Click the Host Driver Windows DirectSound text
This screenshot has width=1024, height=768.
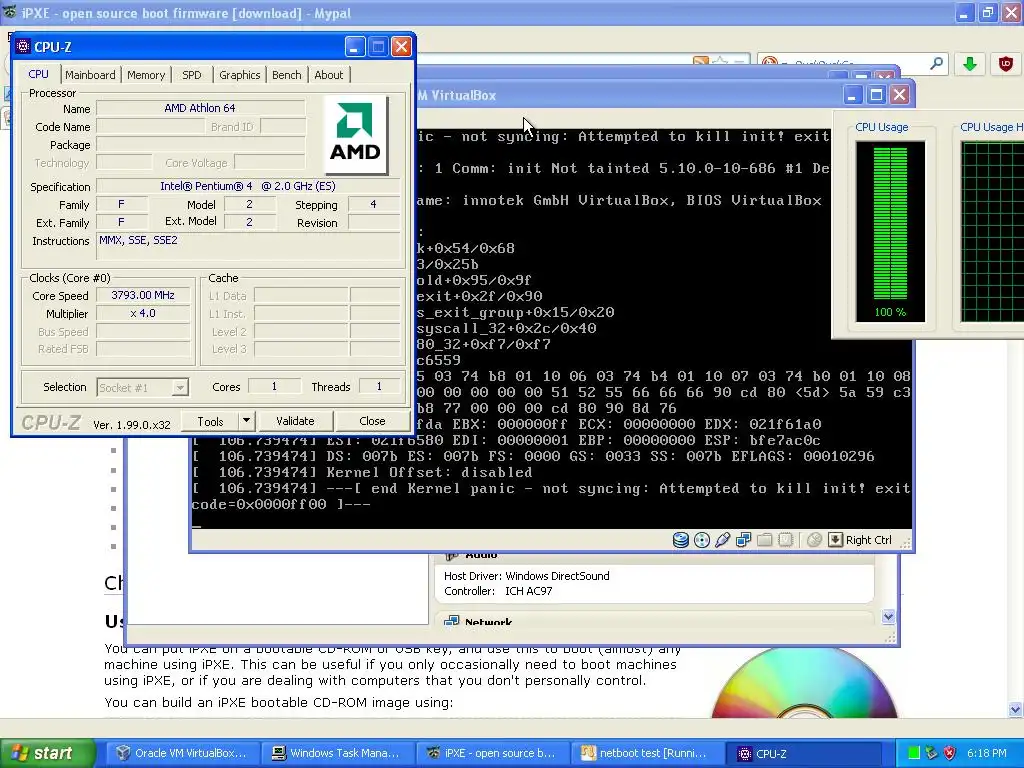526,576
